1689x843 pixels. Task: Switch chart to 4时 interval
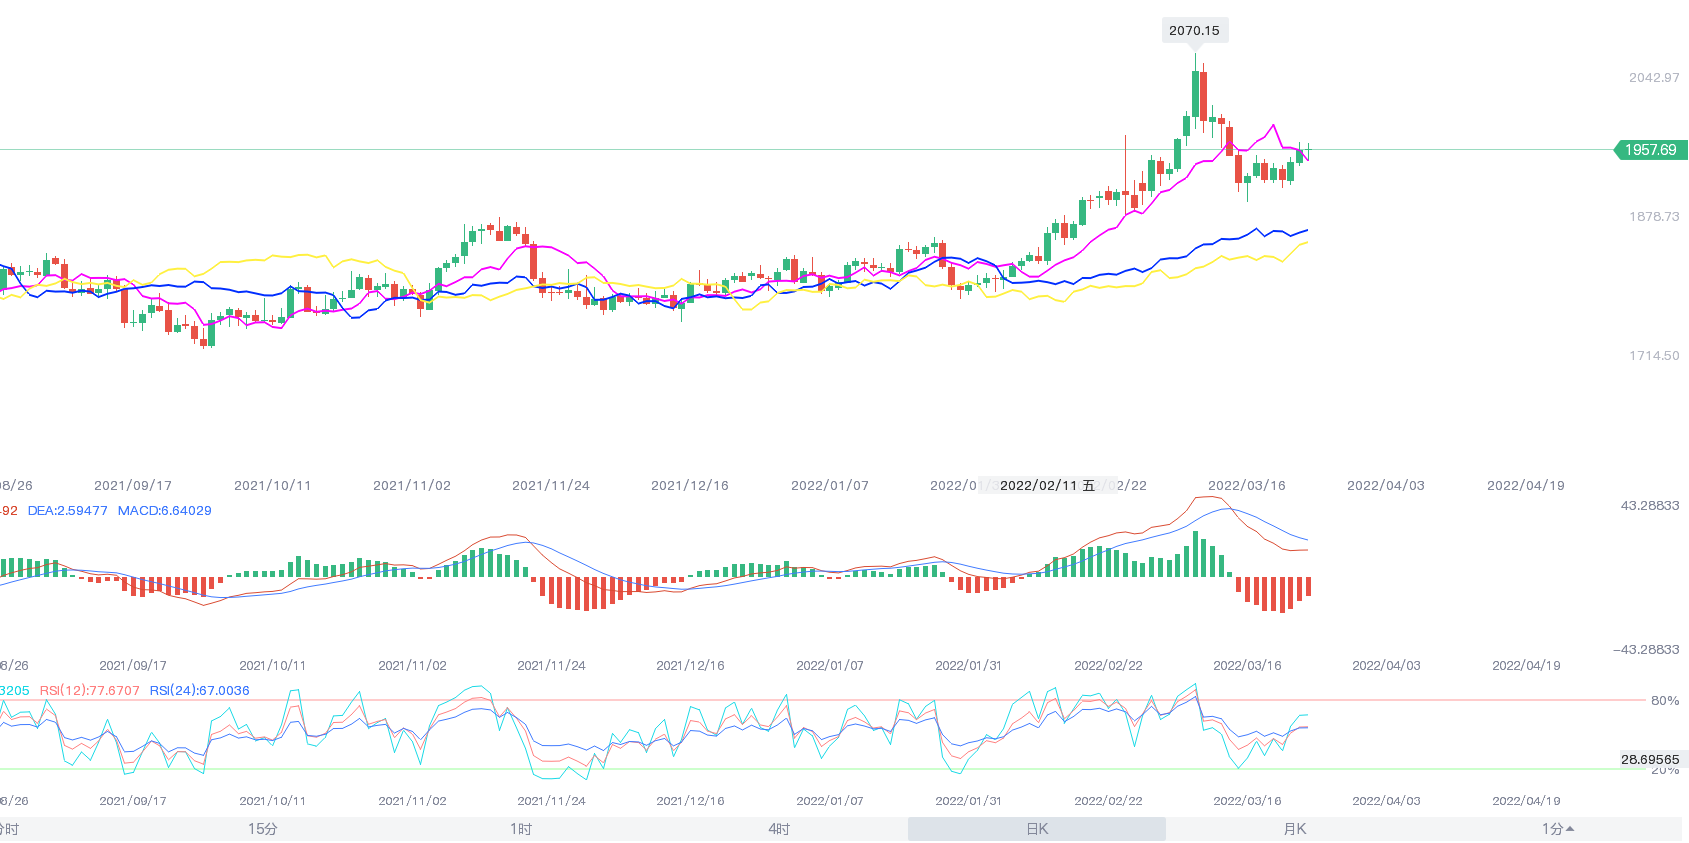(x=779, y=829)
